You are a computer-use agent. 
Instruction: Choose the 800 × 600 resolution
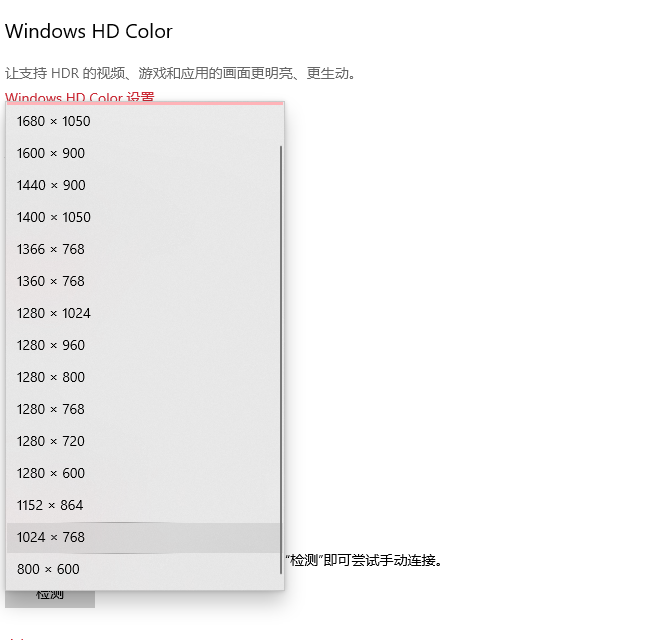pyautogui.click(x=143, y=570)
